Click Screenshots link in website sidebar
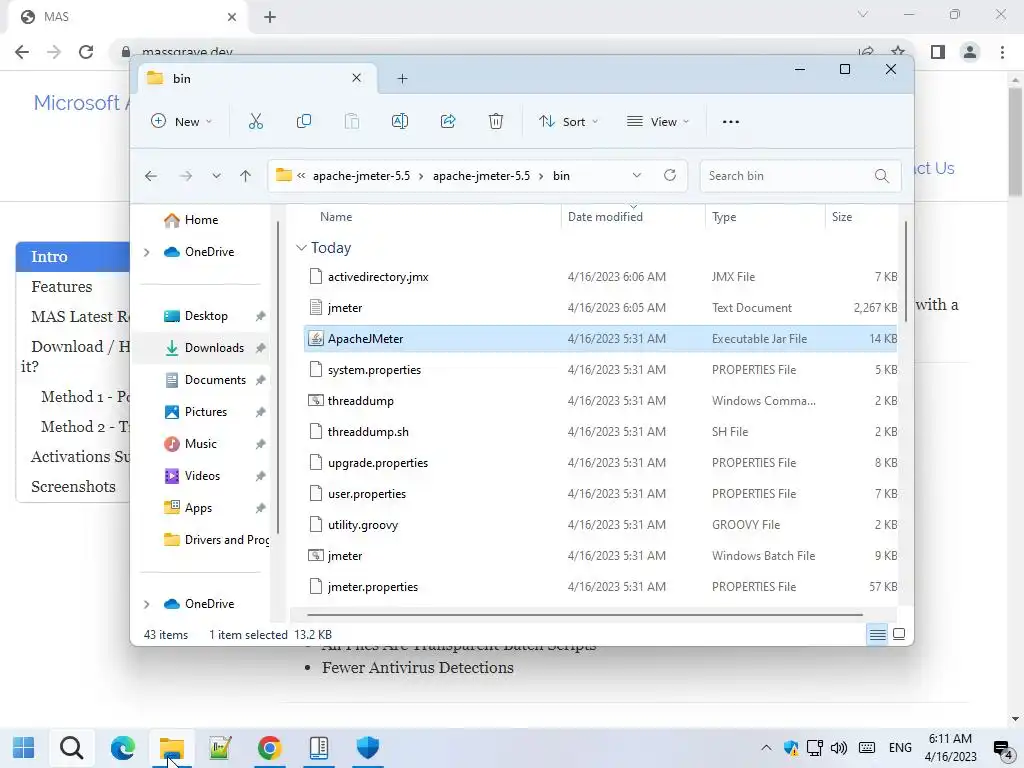 [73, 487]
